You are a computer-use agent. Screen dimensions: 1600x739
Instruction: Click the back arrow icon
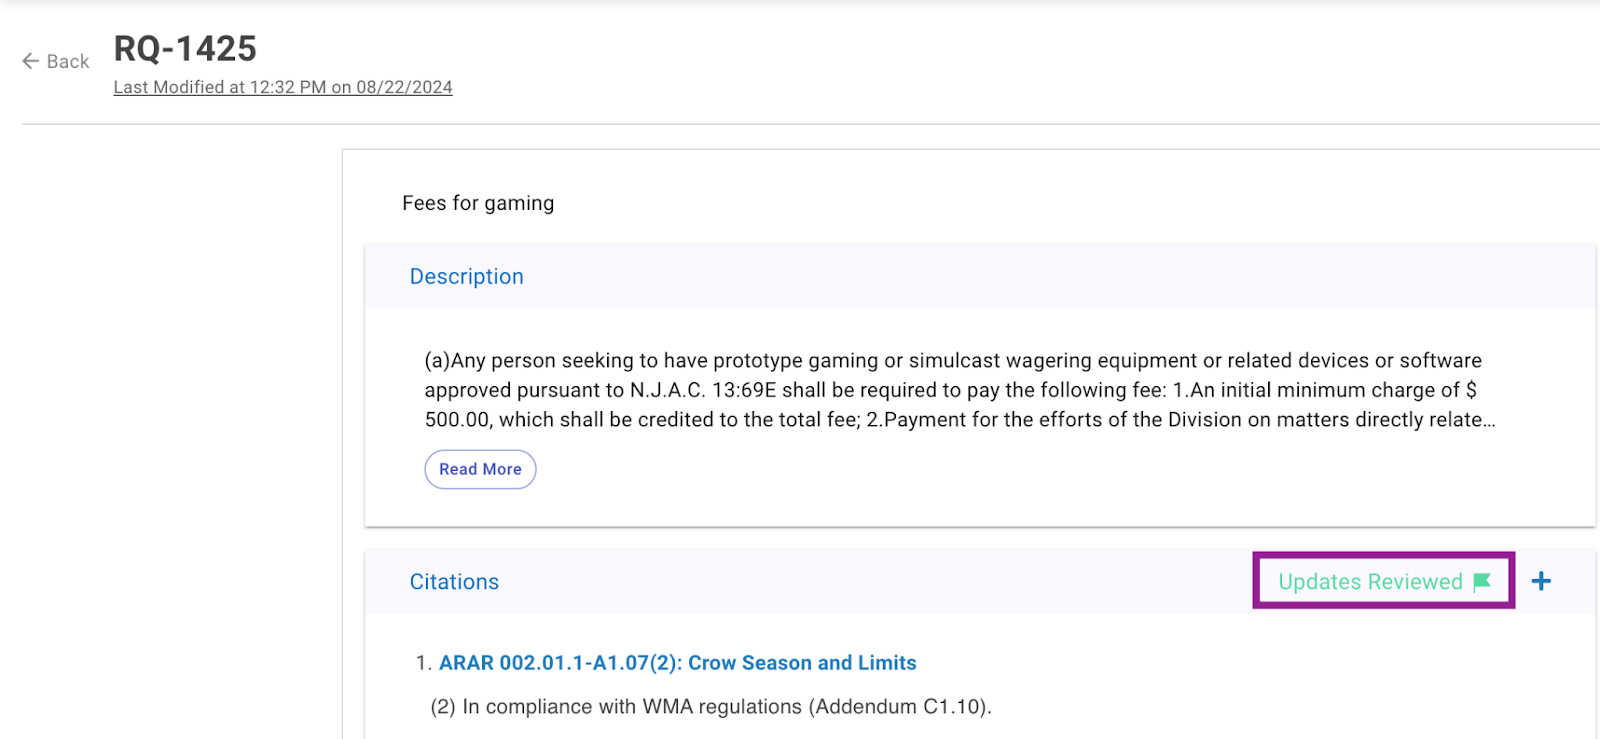[31, 61]
